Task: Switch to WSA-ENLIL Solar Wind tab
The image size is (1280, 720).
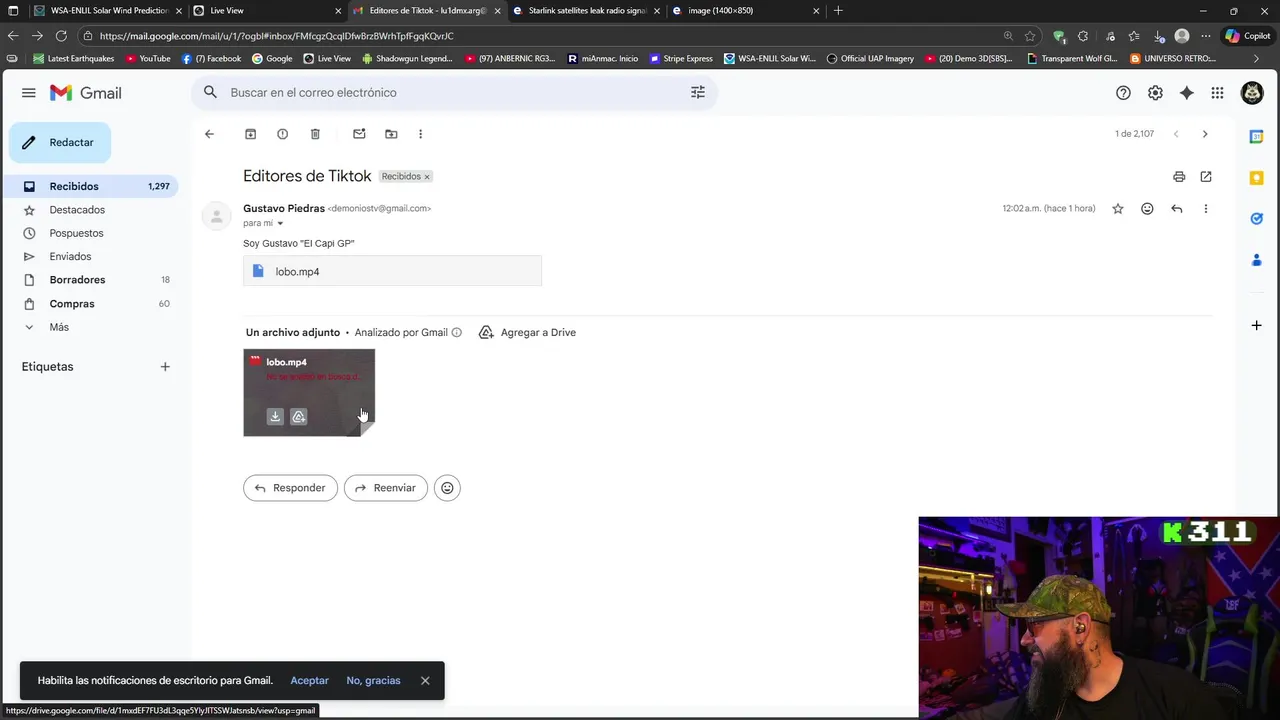Action: tap(107, 11)
